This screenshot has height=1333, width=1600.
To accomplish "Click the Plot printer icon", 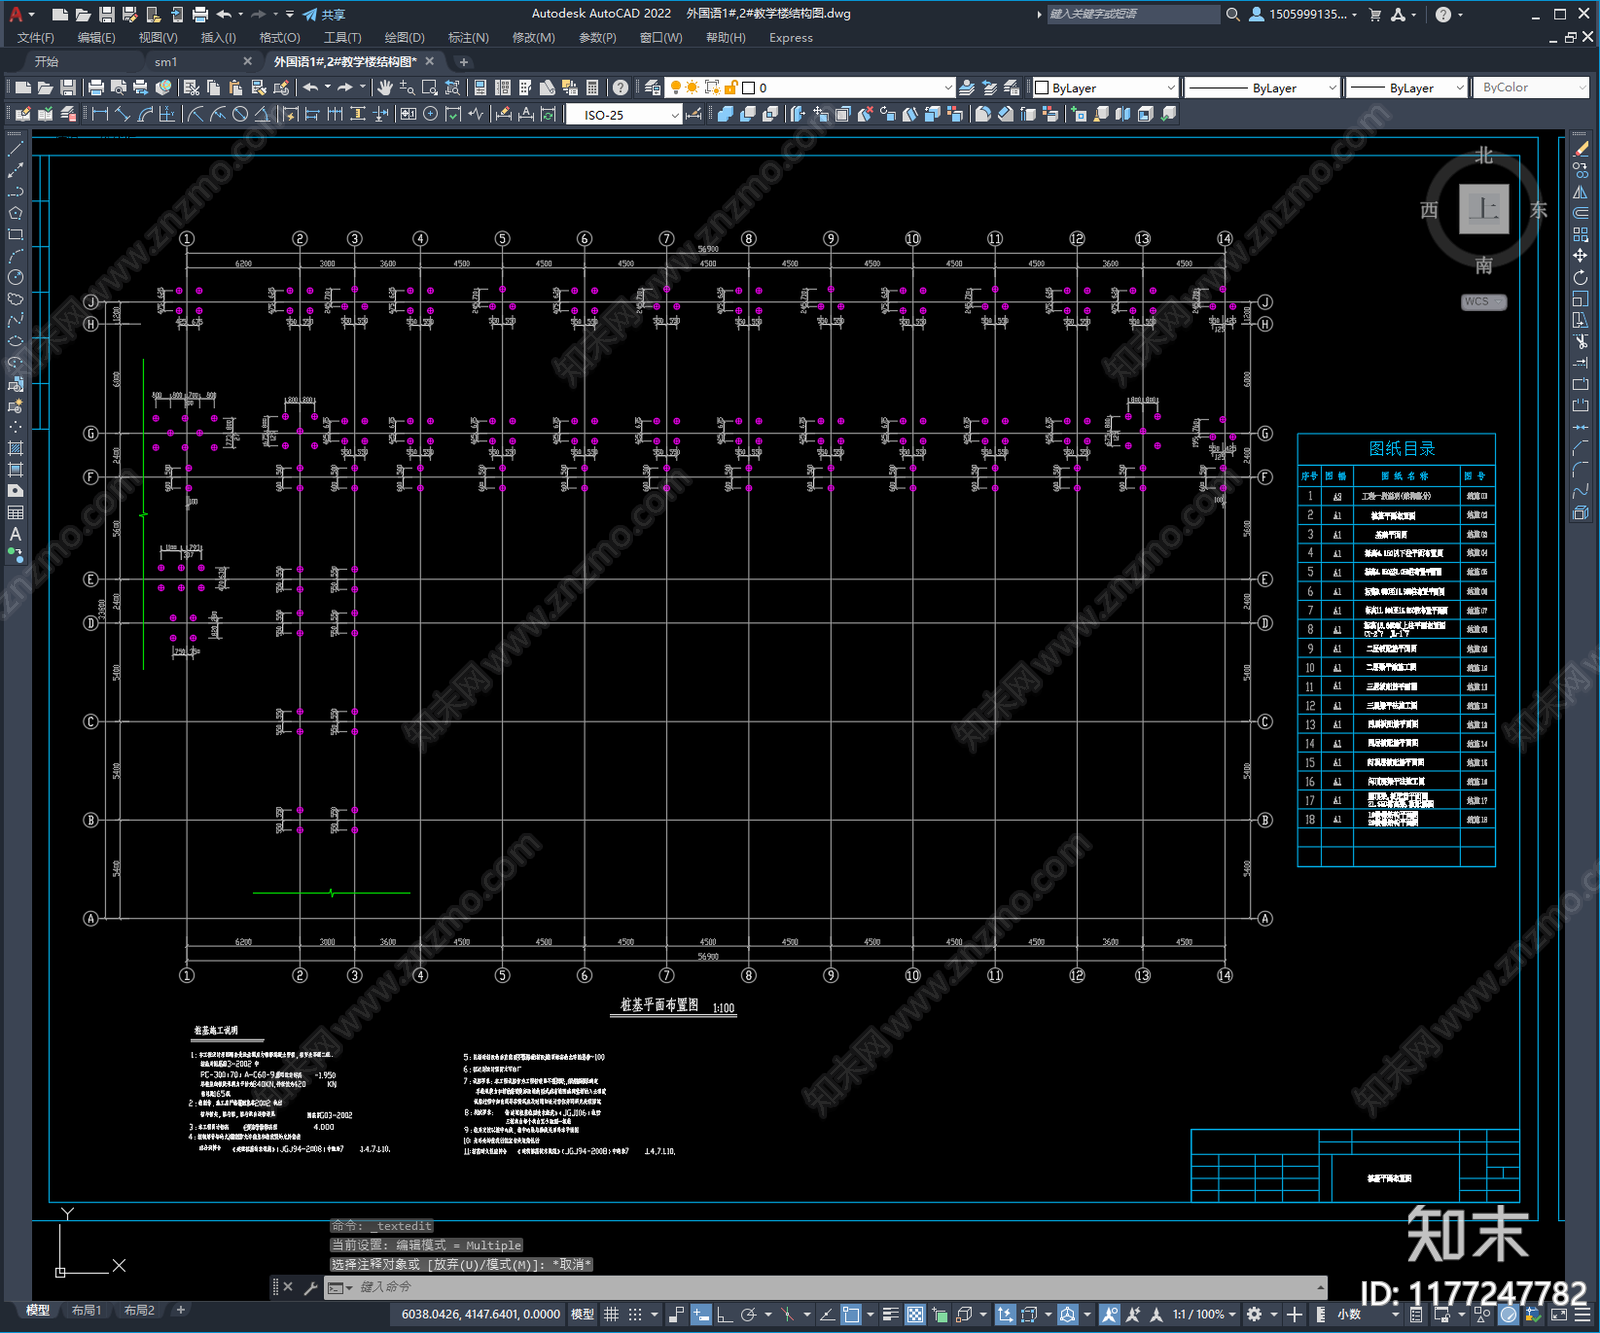I will [x=96, y=88].
